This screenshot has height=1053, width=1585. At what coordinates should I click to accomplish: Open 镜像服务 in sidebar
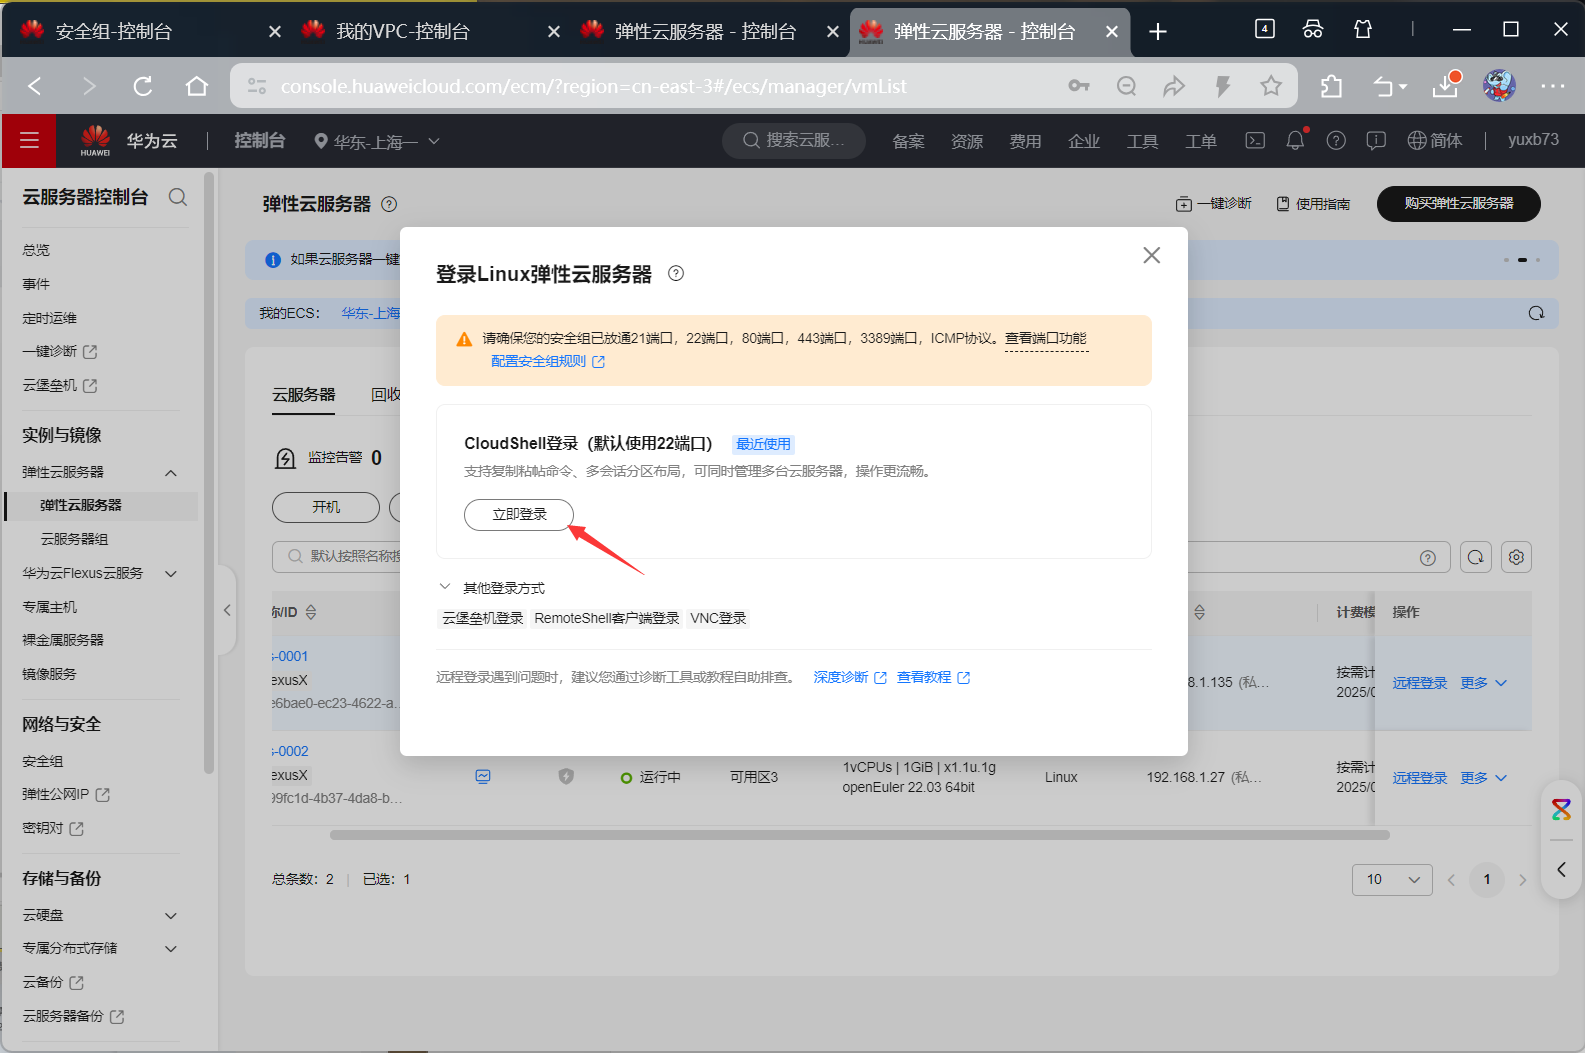click(x=49, y=674)
